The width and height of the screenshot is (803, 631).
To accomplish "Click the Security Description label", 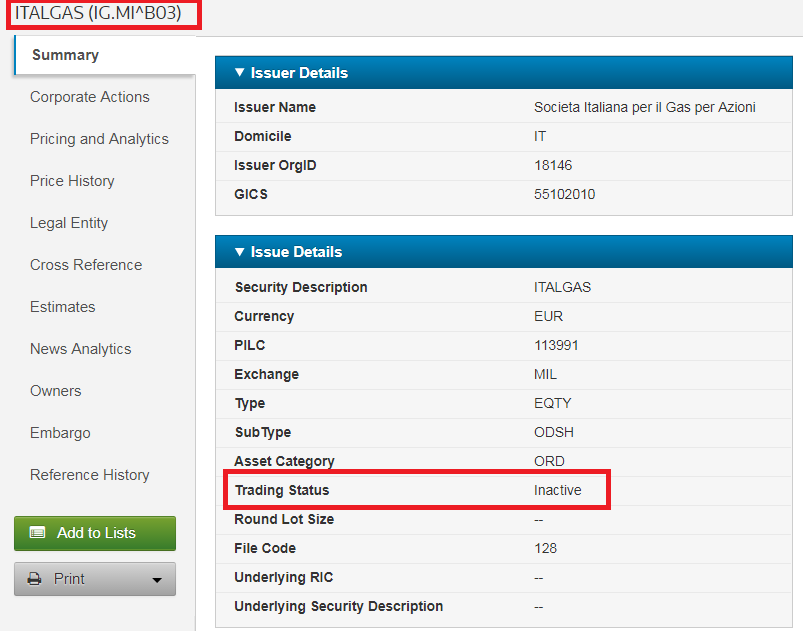I will point(301,287).
